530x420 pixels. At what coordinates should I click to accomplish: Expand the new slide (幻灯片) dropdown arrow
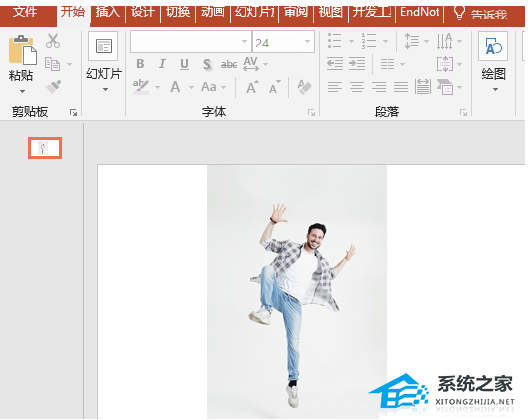[x=105, y=90]
